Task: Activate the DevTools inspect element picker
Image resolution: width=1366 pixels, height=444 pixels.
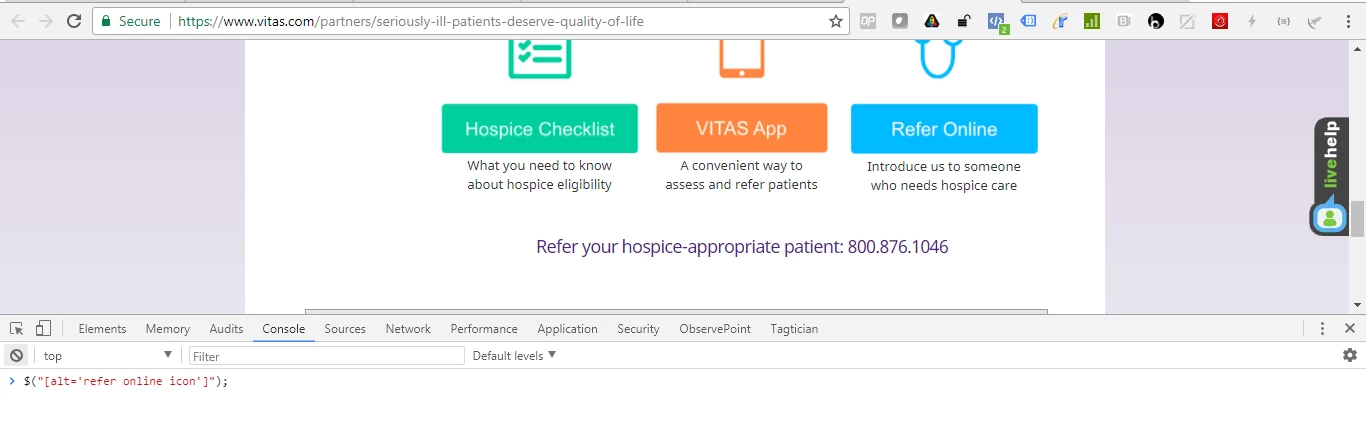Action: pos(17,328)
